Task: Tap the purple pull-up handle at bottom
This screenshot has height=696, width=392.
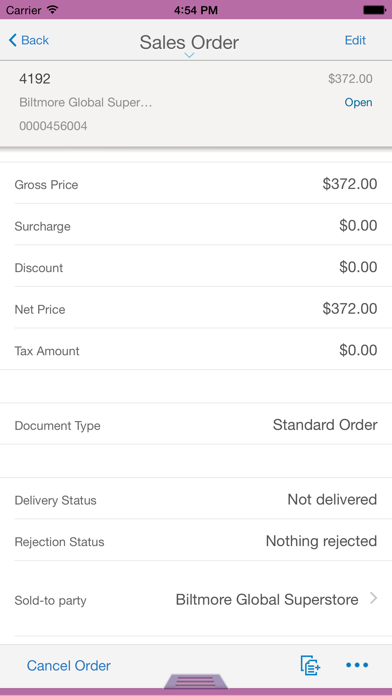Action: [196, 681]
